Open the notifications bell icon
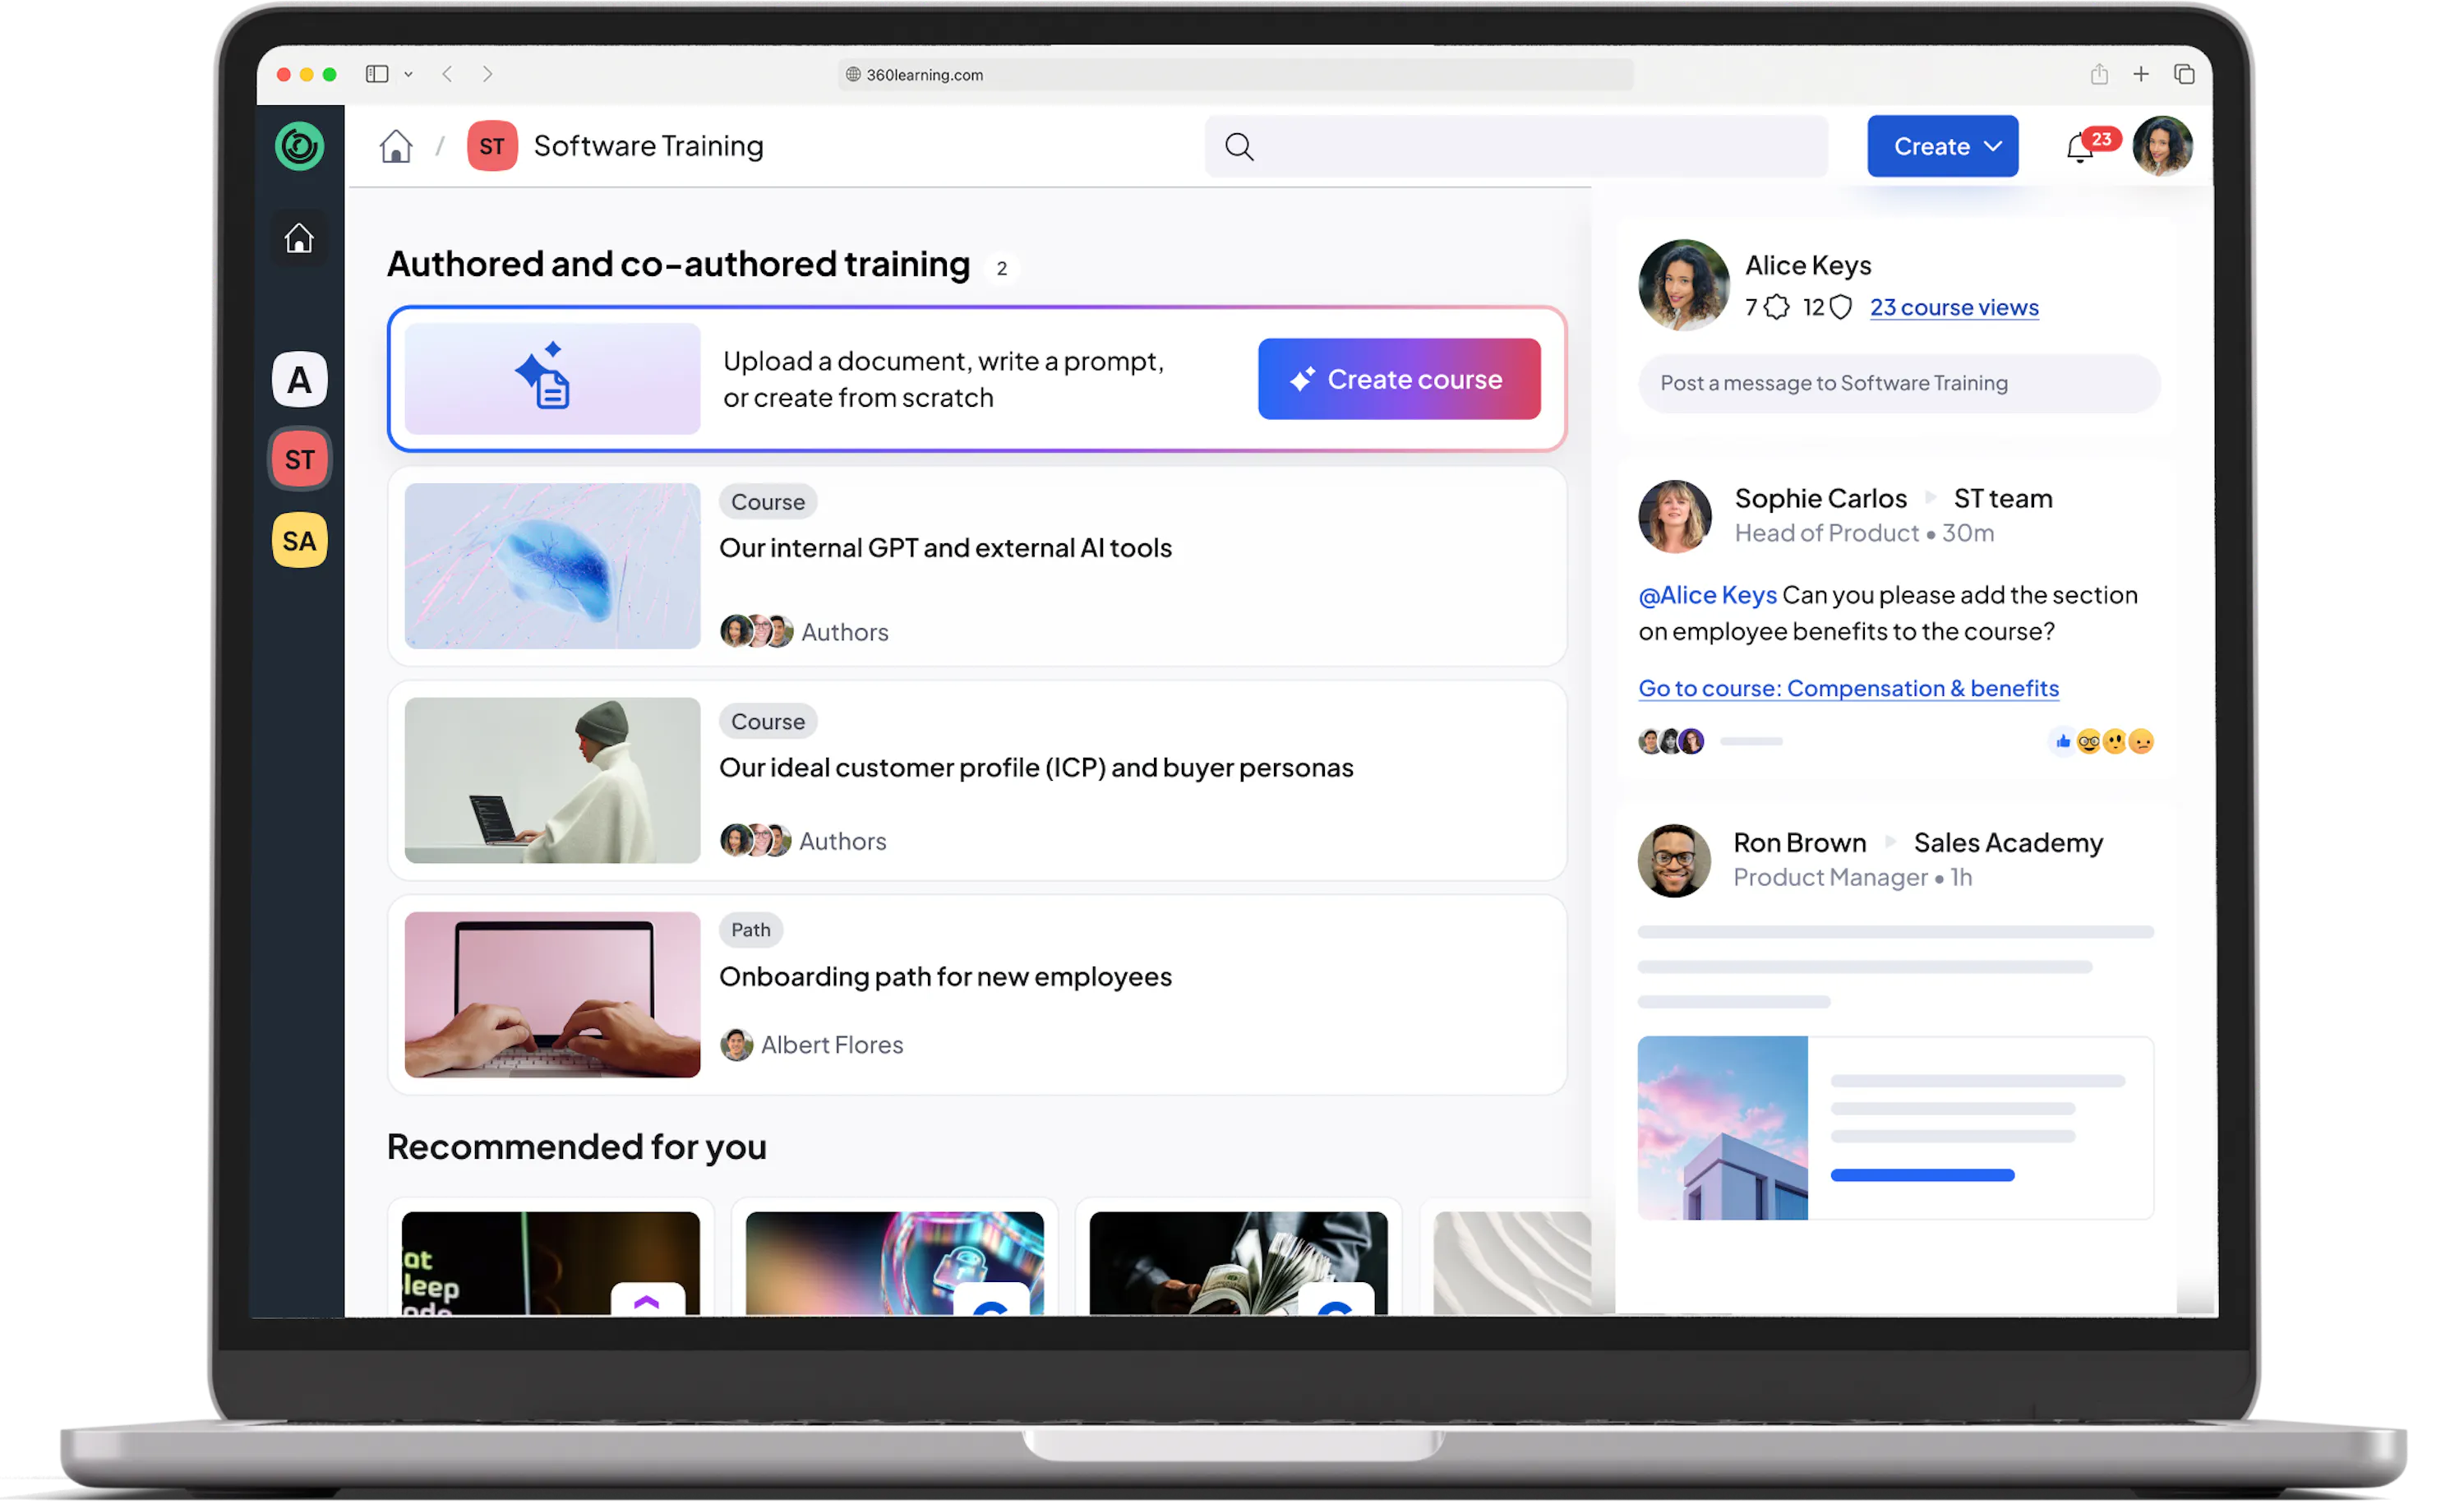The width and height of the screenshot is (2464, 1504). pos(2079,149)
